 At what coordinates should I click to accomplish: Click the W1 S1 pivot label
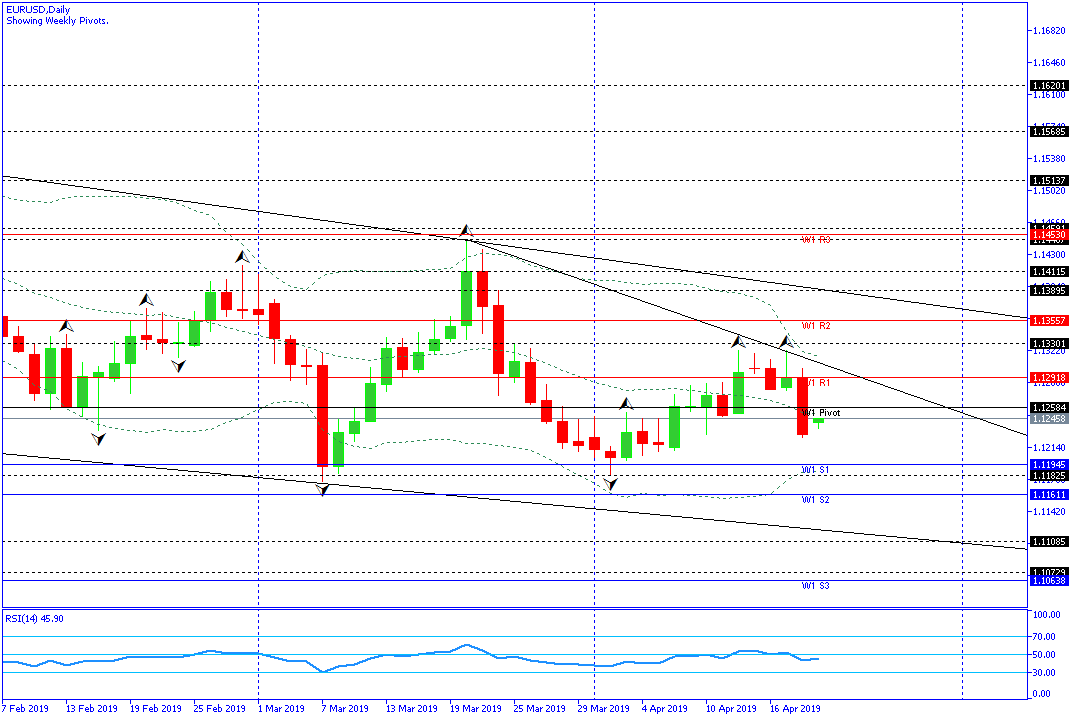click(x=816, y=470)
